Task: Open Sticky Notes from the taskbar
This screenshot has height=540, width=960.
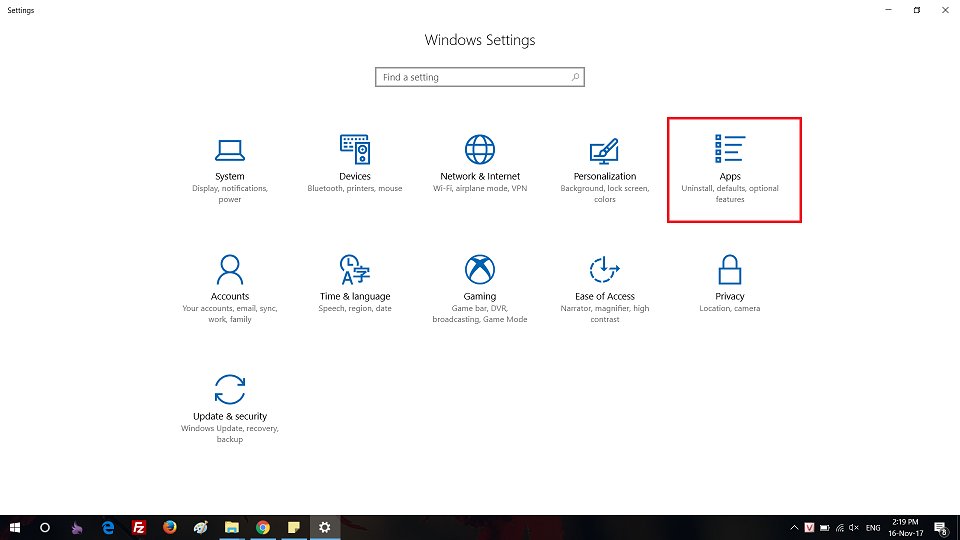Action: [294, 527]
